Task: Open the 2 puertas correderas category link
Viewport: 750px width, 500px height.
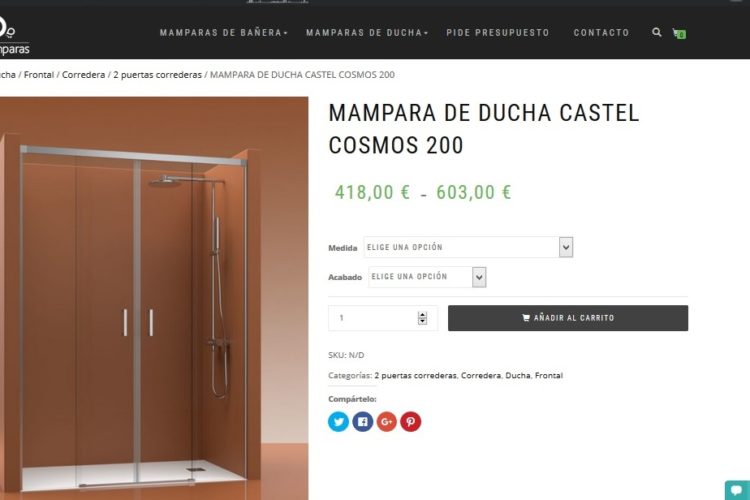Action: [x=415, y=376]
